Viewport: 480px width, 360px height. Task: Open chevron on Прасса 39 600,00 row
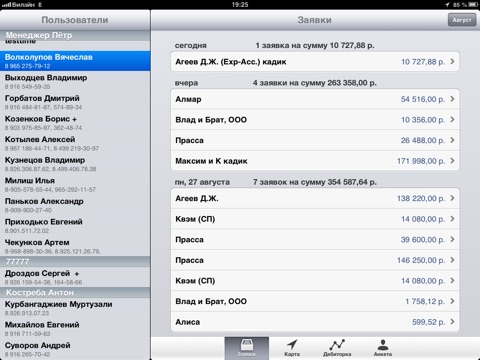coord(452,239)
